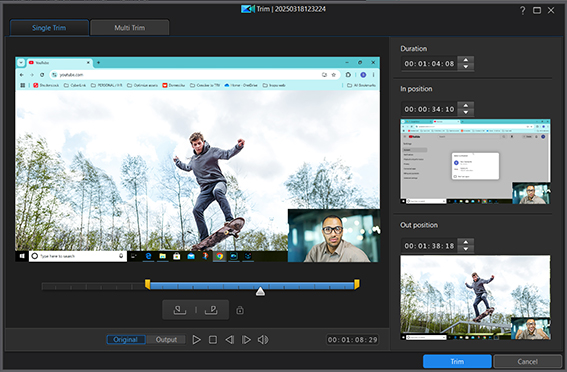Click the Mark Out icon
The image size is (567, 372).
pos(211,310)
